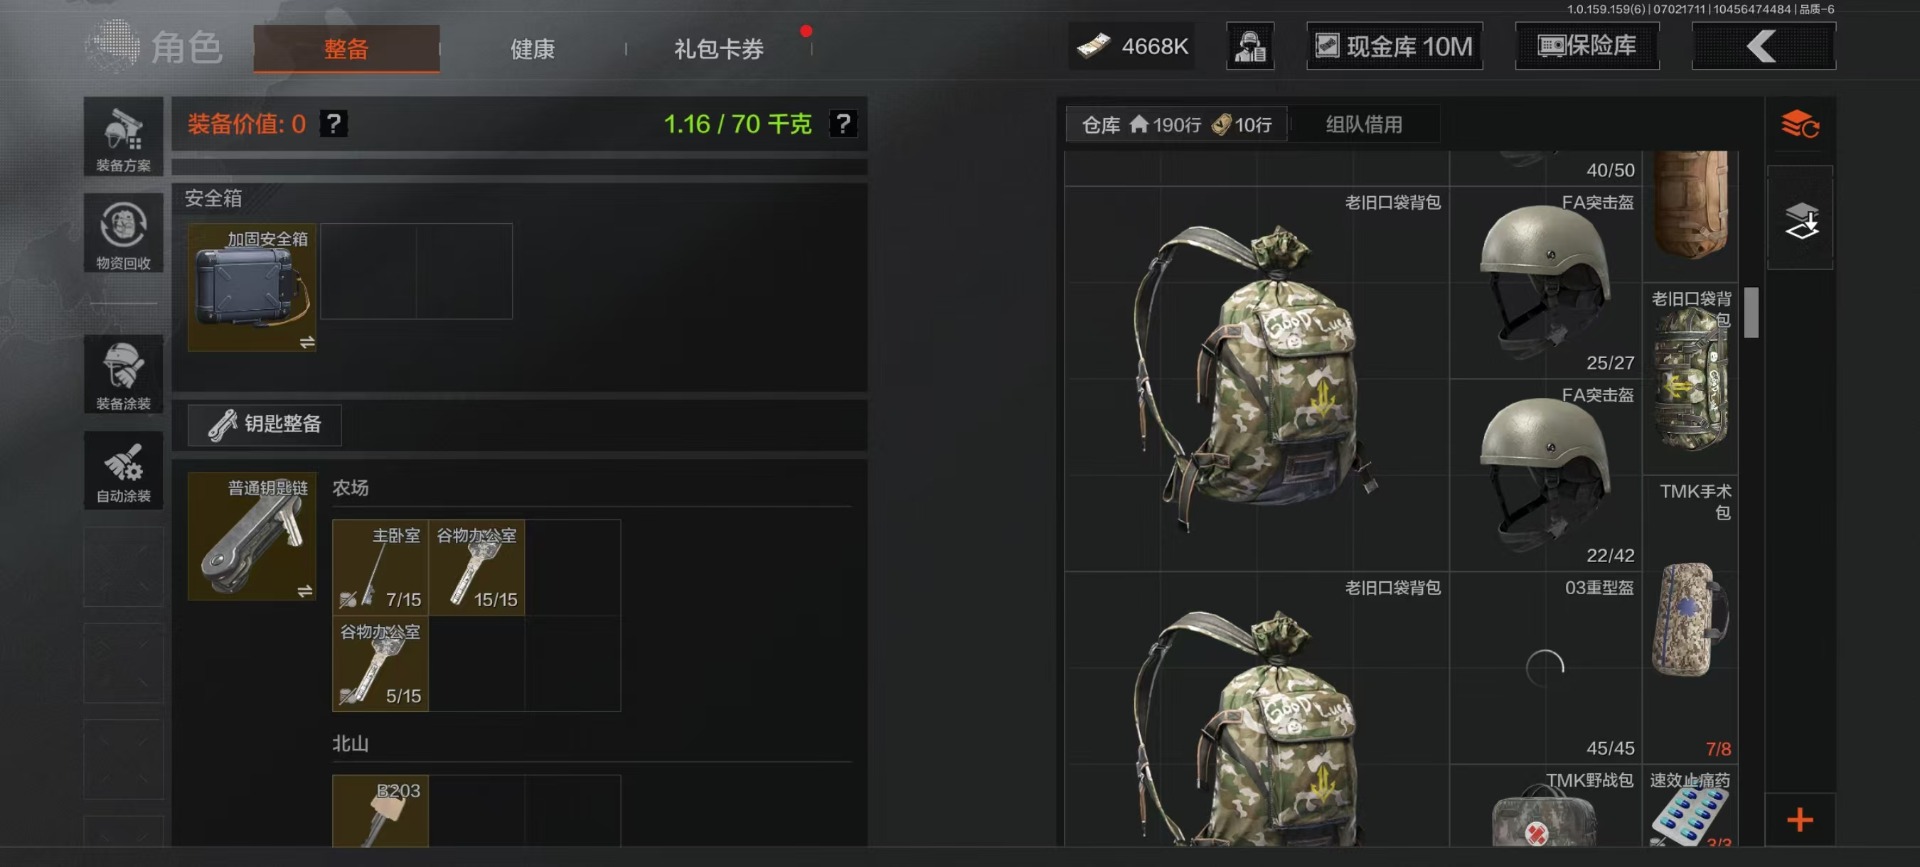
Task: Select the 组队借用 tab
Action: pyautogui.click(x=1364, y=125)
